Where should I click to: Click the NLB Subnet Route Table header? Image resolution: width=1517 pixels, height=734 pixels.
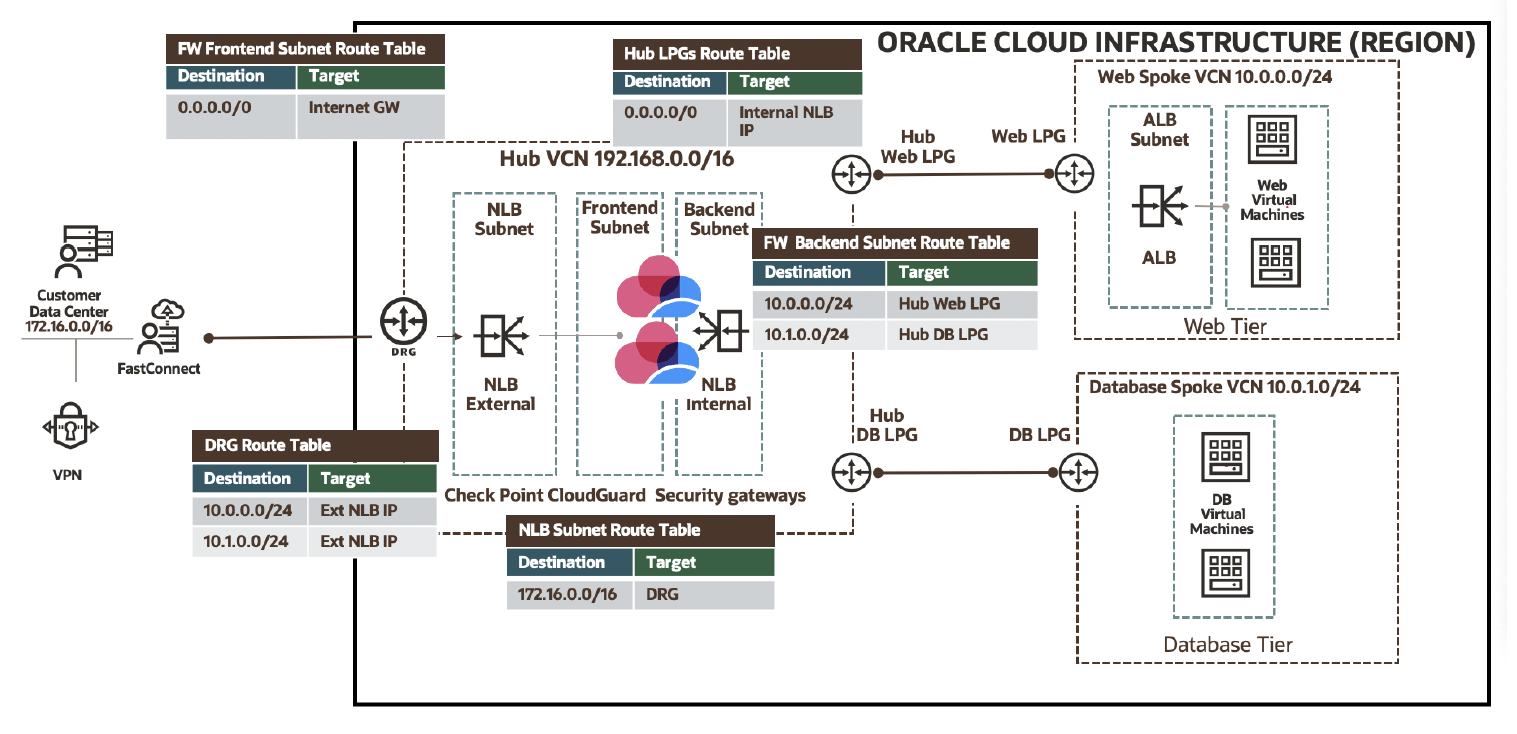click(641, 530)
